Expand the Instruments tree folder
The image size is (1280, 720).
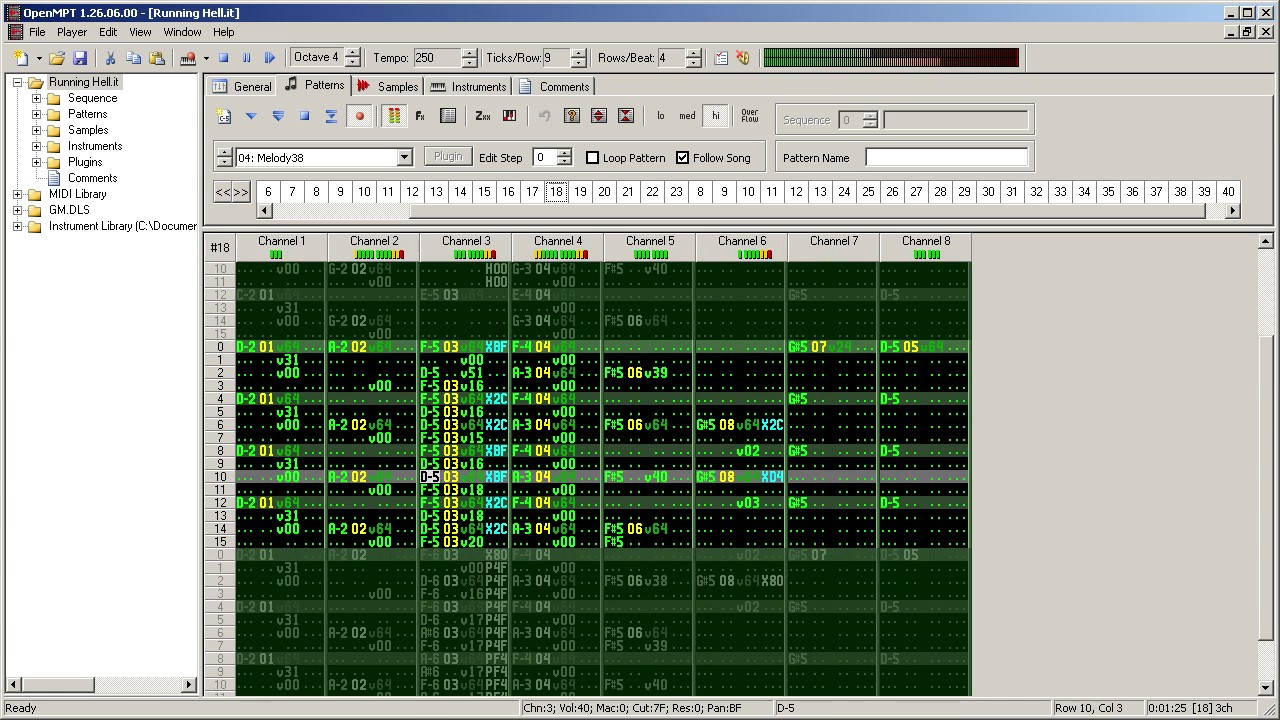click(37, 146)
